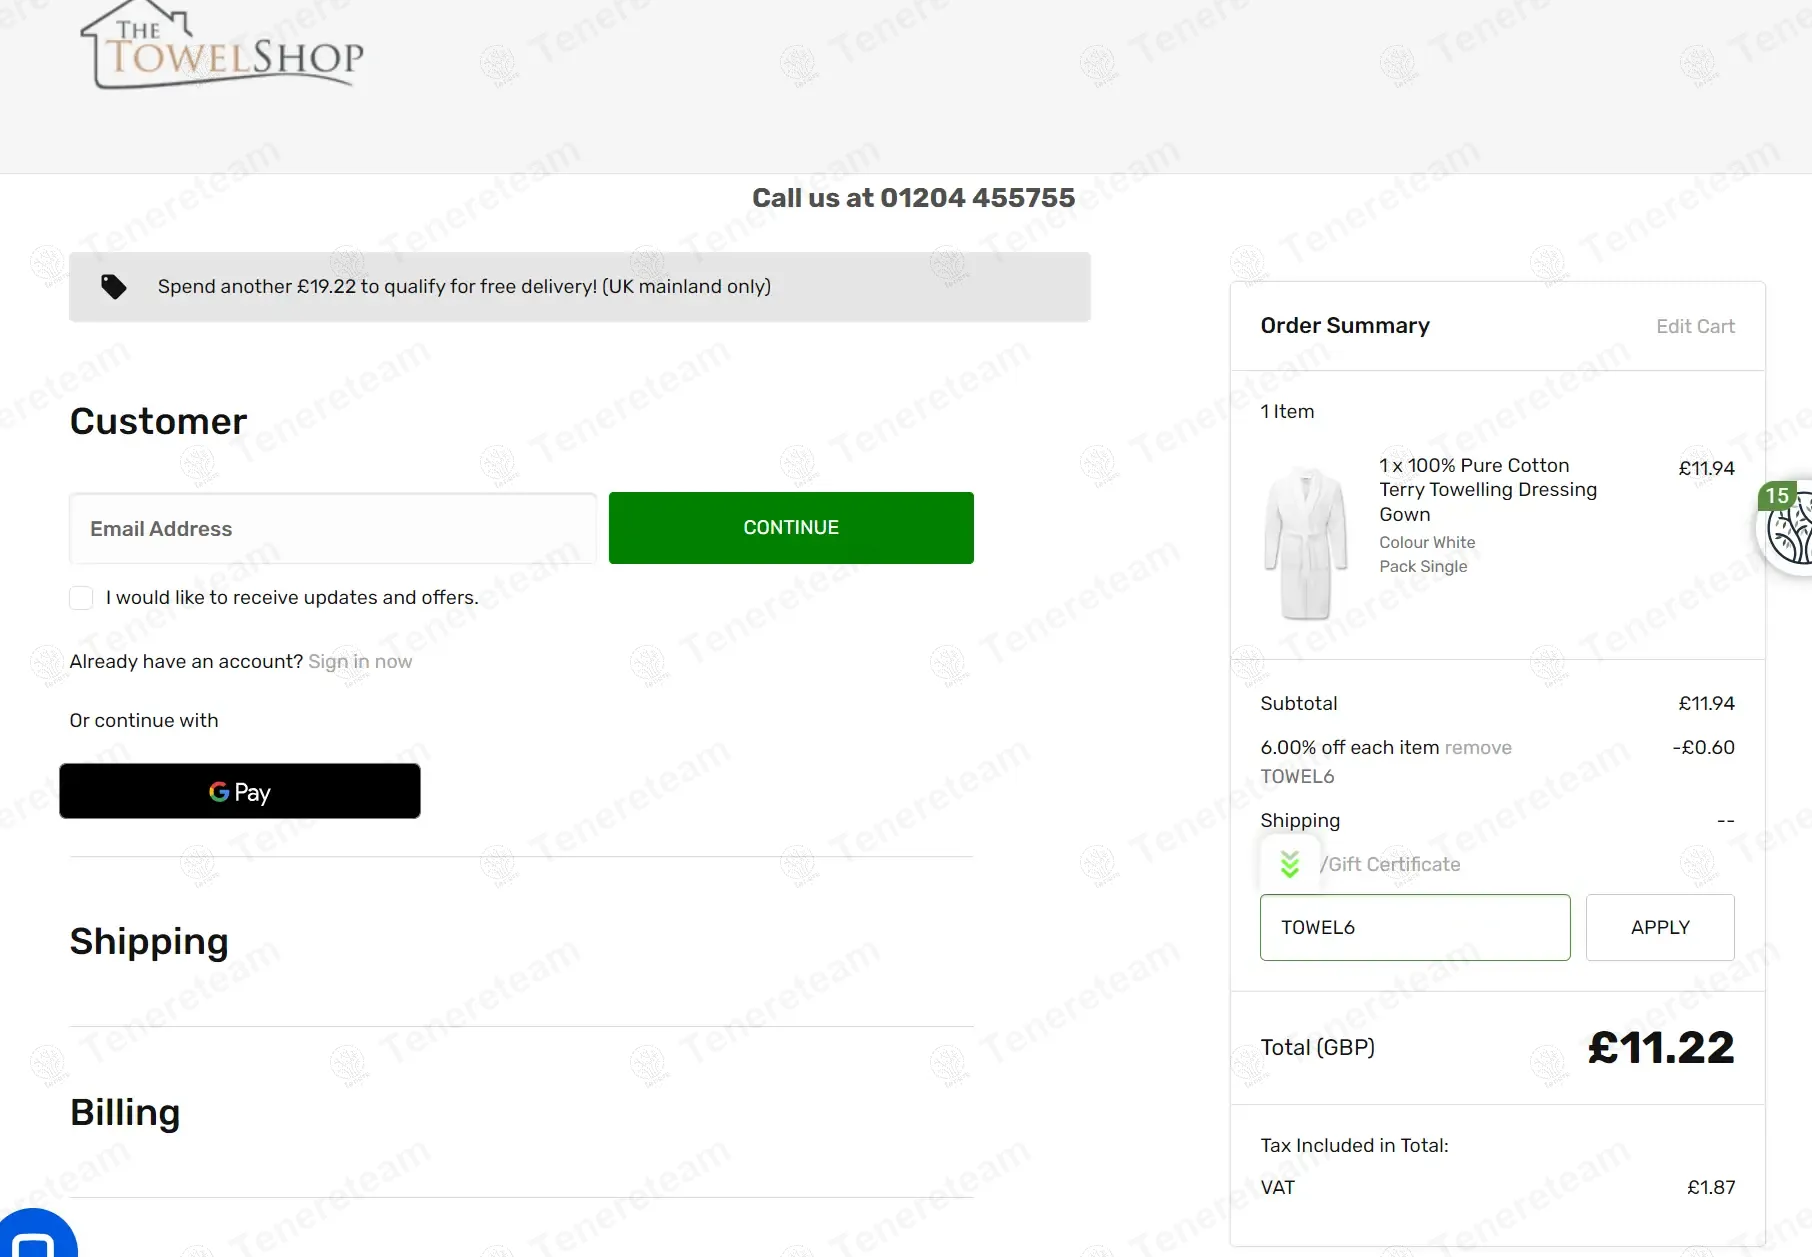Click the Subtotal value £11.94
Image resolution: width=1812 pixels, height=1257 pixels.
coord(1706,703)
